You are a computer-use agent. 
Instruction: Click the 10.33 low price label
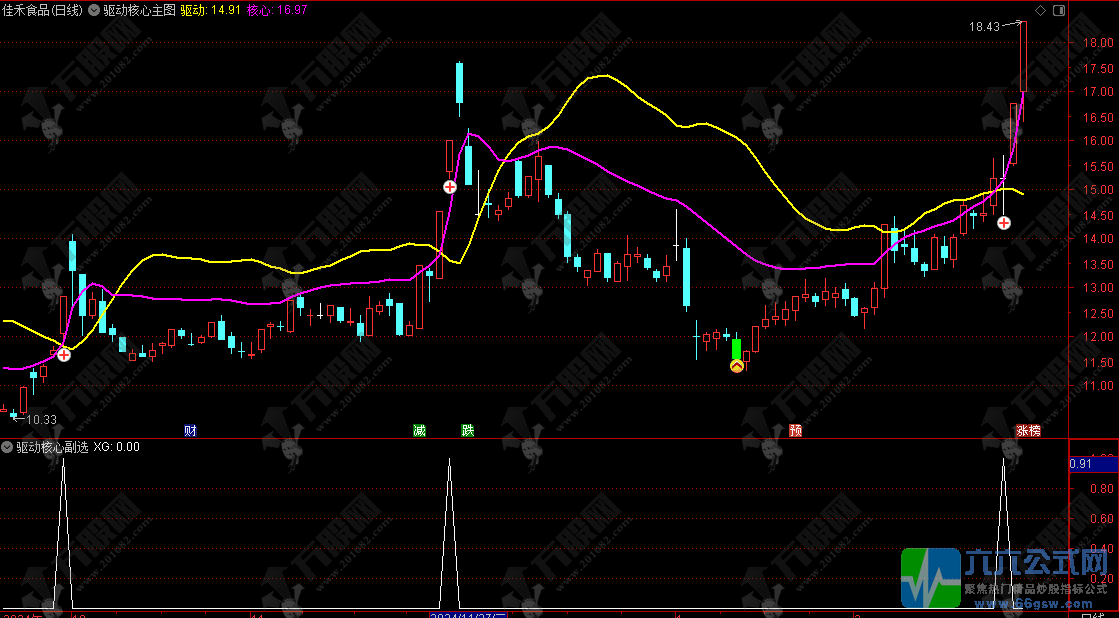tap(40, 420)
